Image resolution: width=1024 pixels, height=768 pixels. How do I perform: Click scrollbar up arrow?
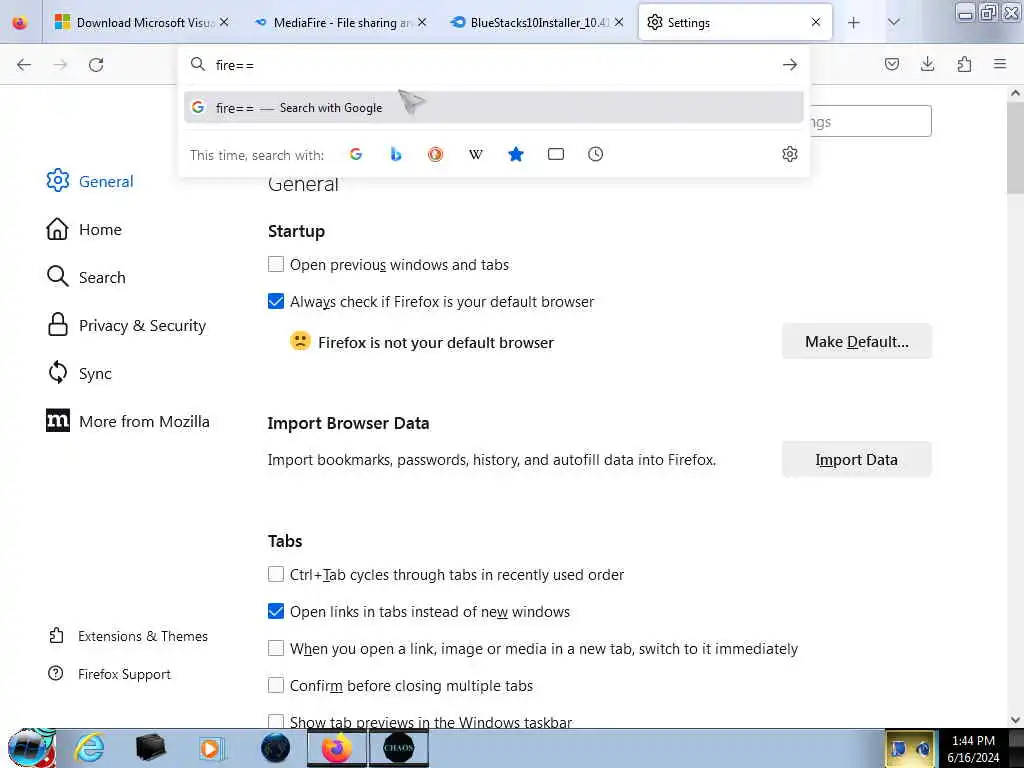[x=1015, y=93]
